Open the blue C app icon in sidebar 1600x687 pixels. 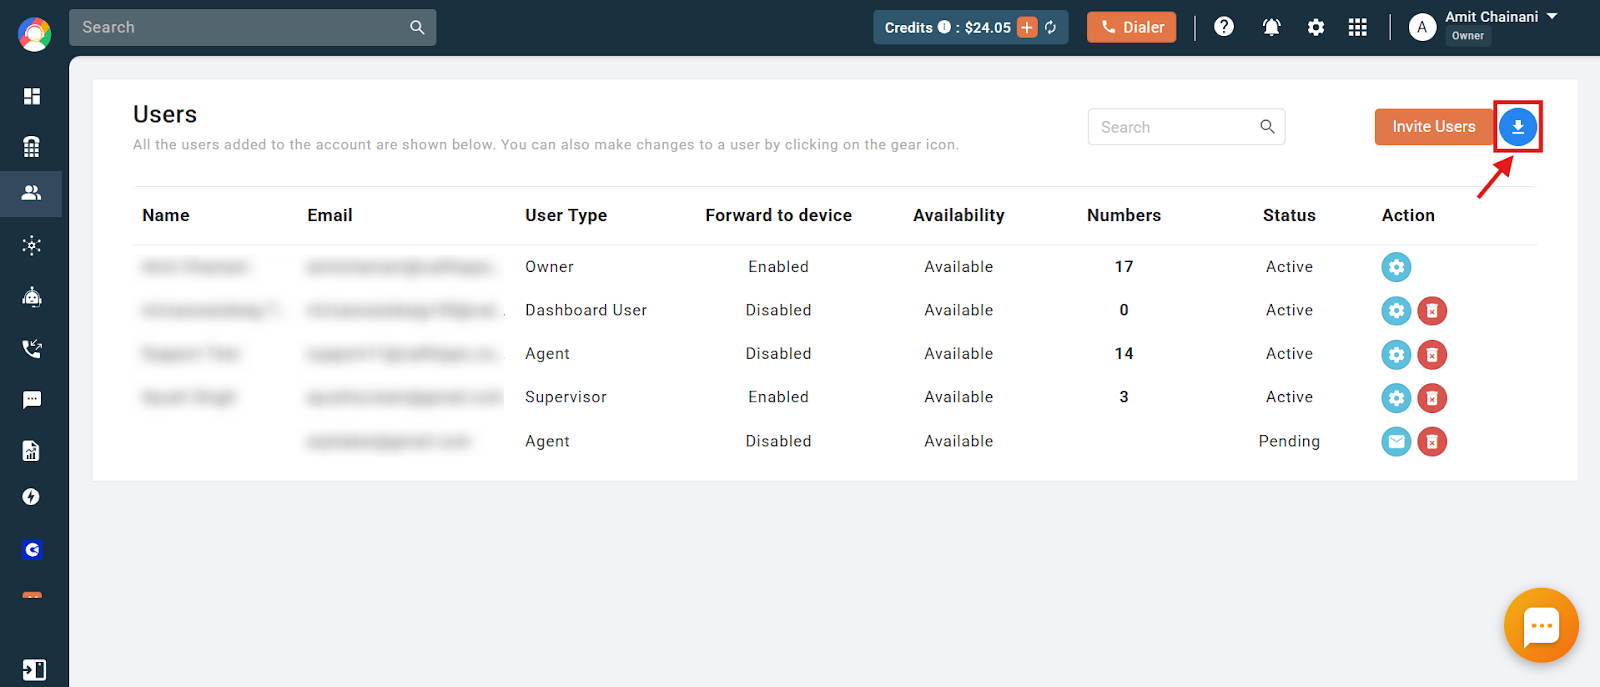tap(32, 549)
